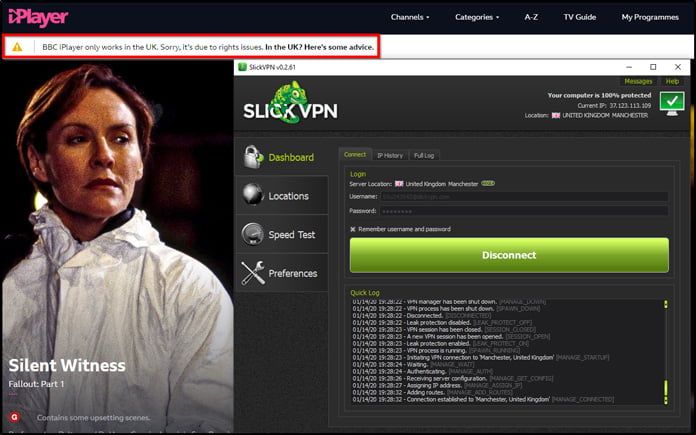
Task: Minimize the SlickVPN window
Action: pyautogui.click(x=629, y=67)
